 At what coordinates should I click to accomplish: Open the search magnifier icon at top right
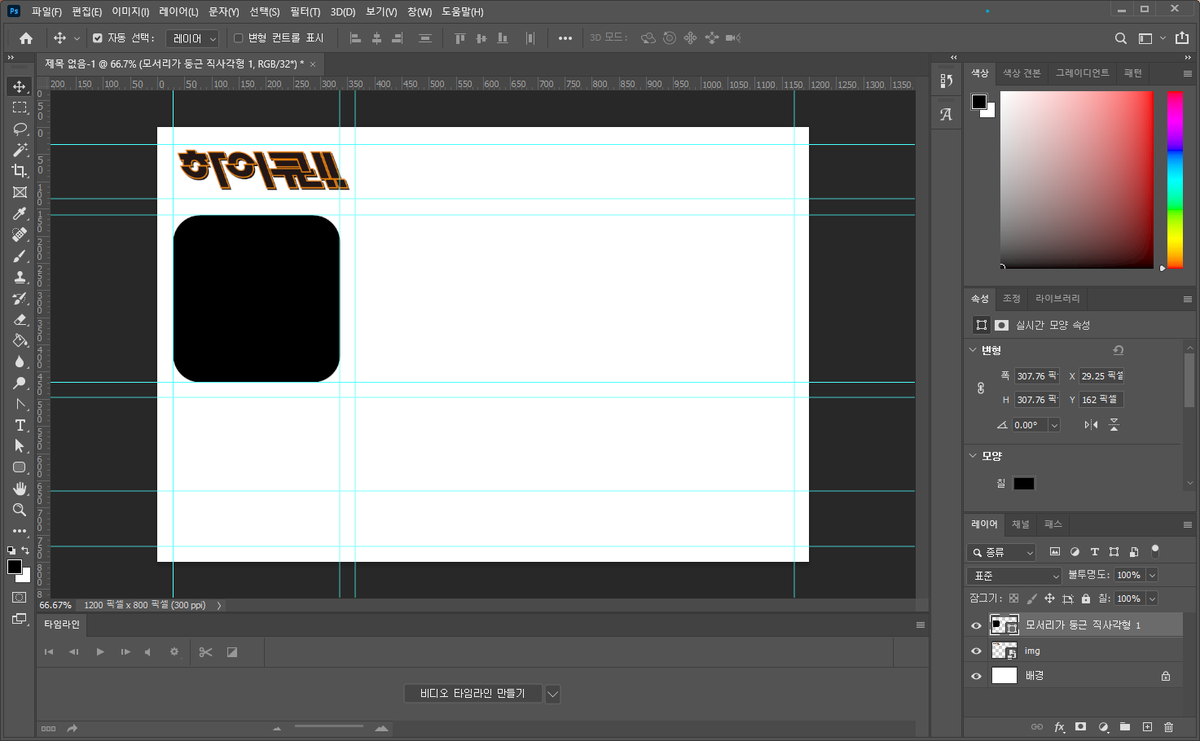click(1121, 38)
